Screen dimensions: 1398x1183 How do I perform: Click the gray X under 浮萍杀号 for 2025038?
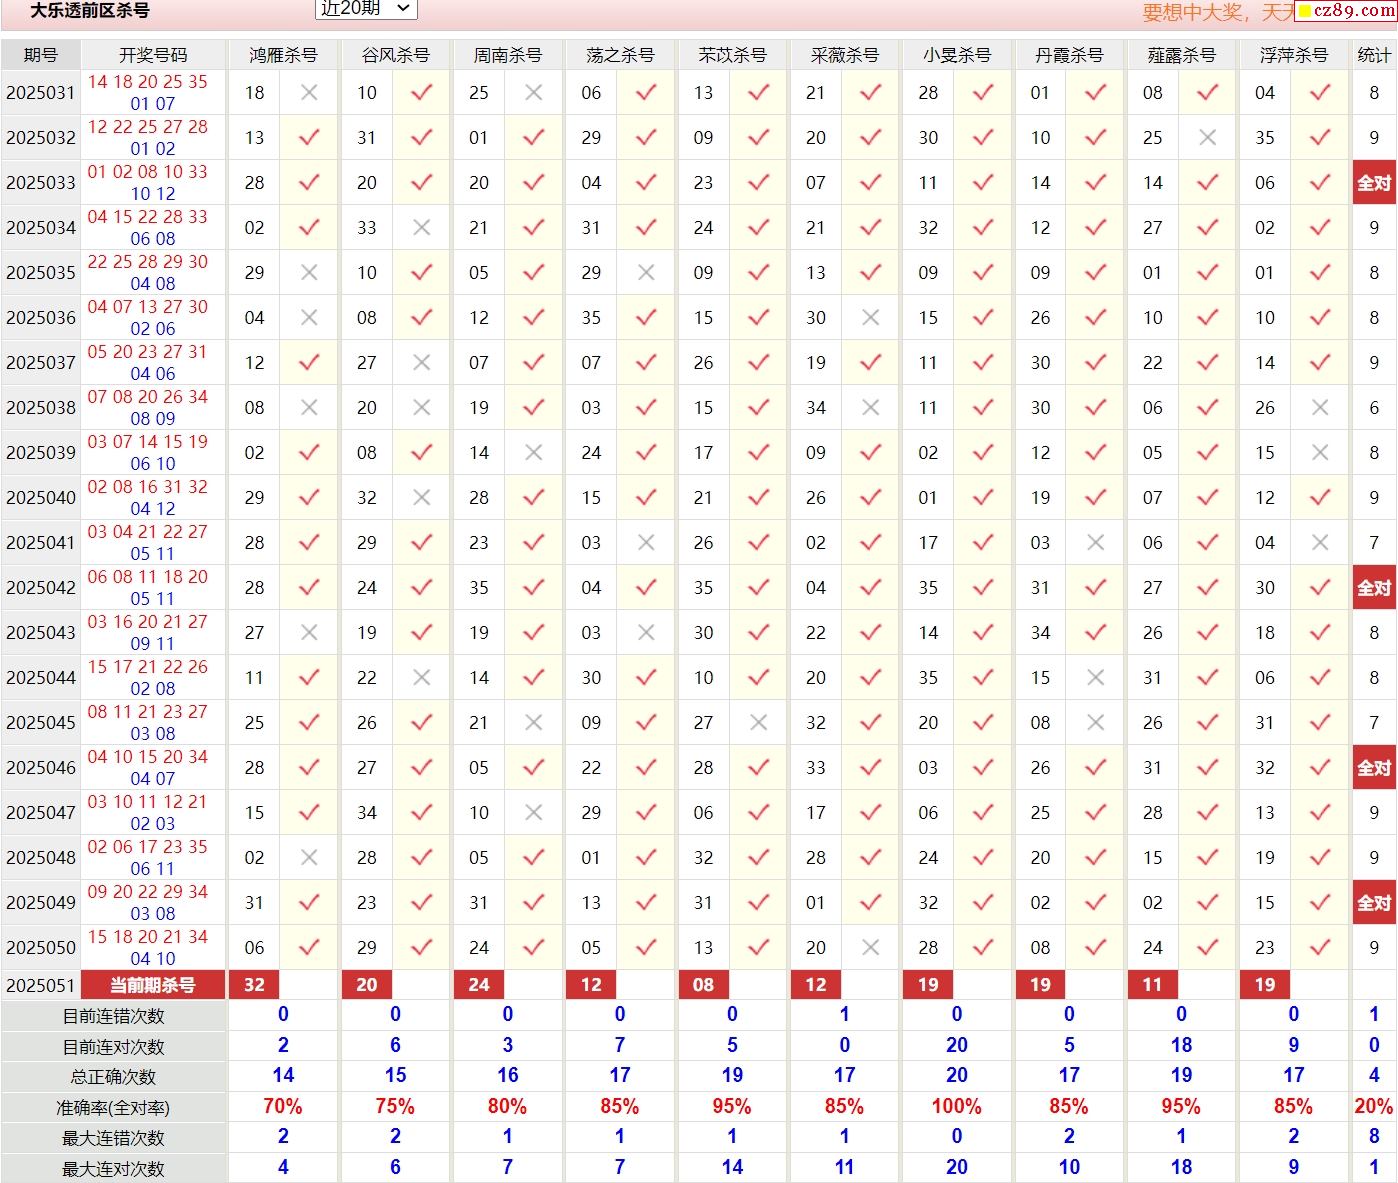click(x=1320, y=407)
